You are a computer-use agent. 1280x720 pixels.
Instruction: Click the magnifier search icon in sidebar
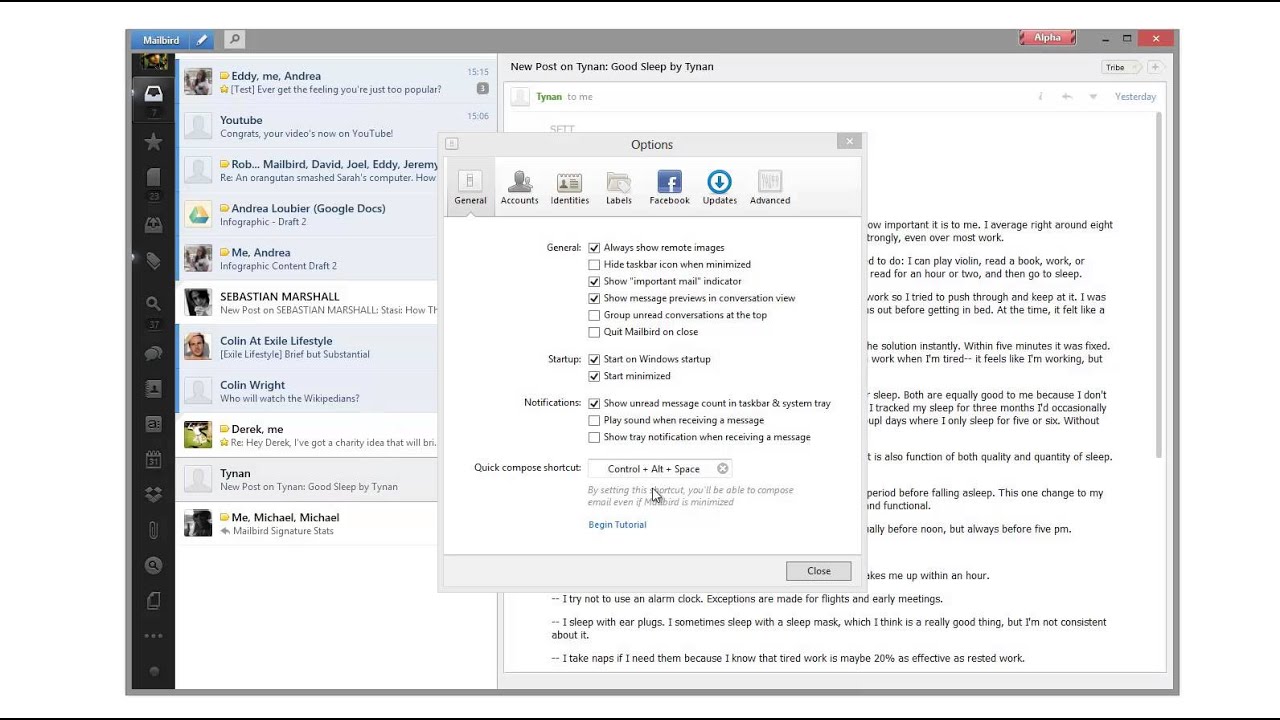[x=153, y=303]
